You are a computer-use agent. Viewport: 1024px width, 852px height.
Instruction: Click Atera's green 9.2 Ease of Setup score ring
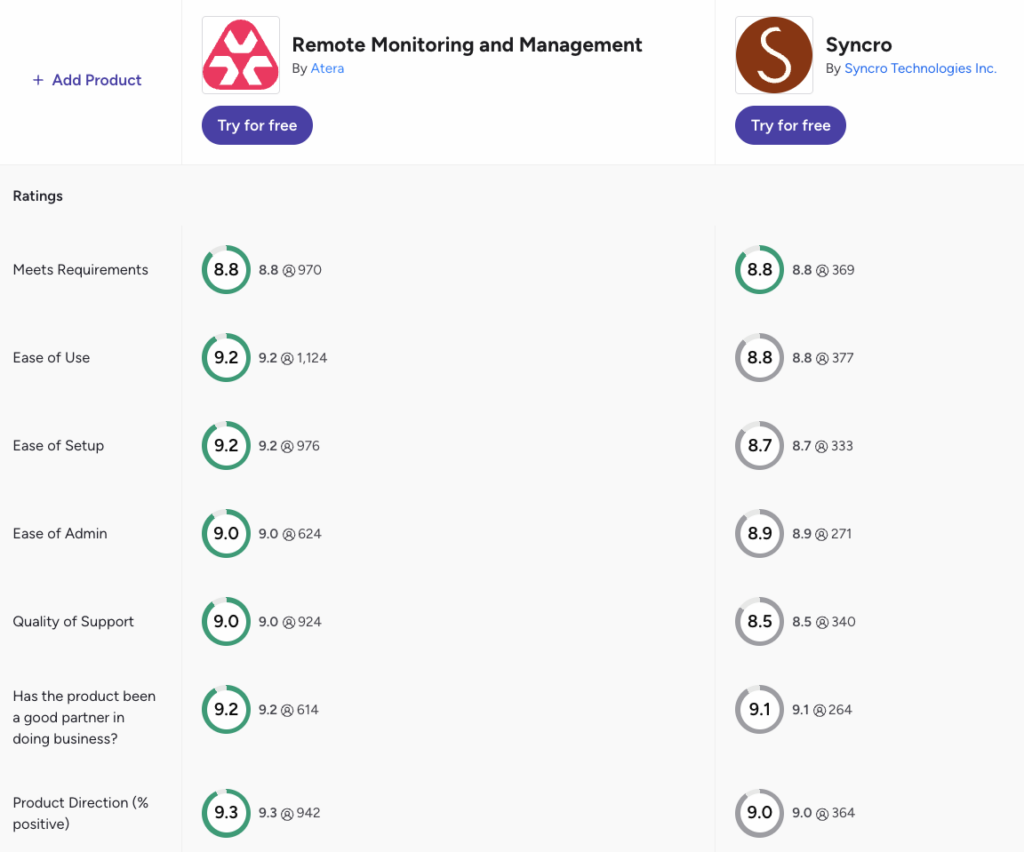226,446
